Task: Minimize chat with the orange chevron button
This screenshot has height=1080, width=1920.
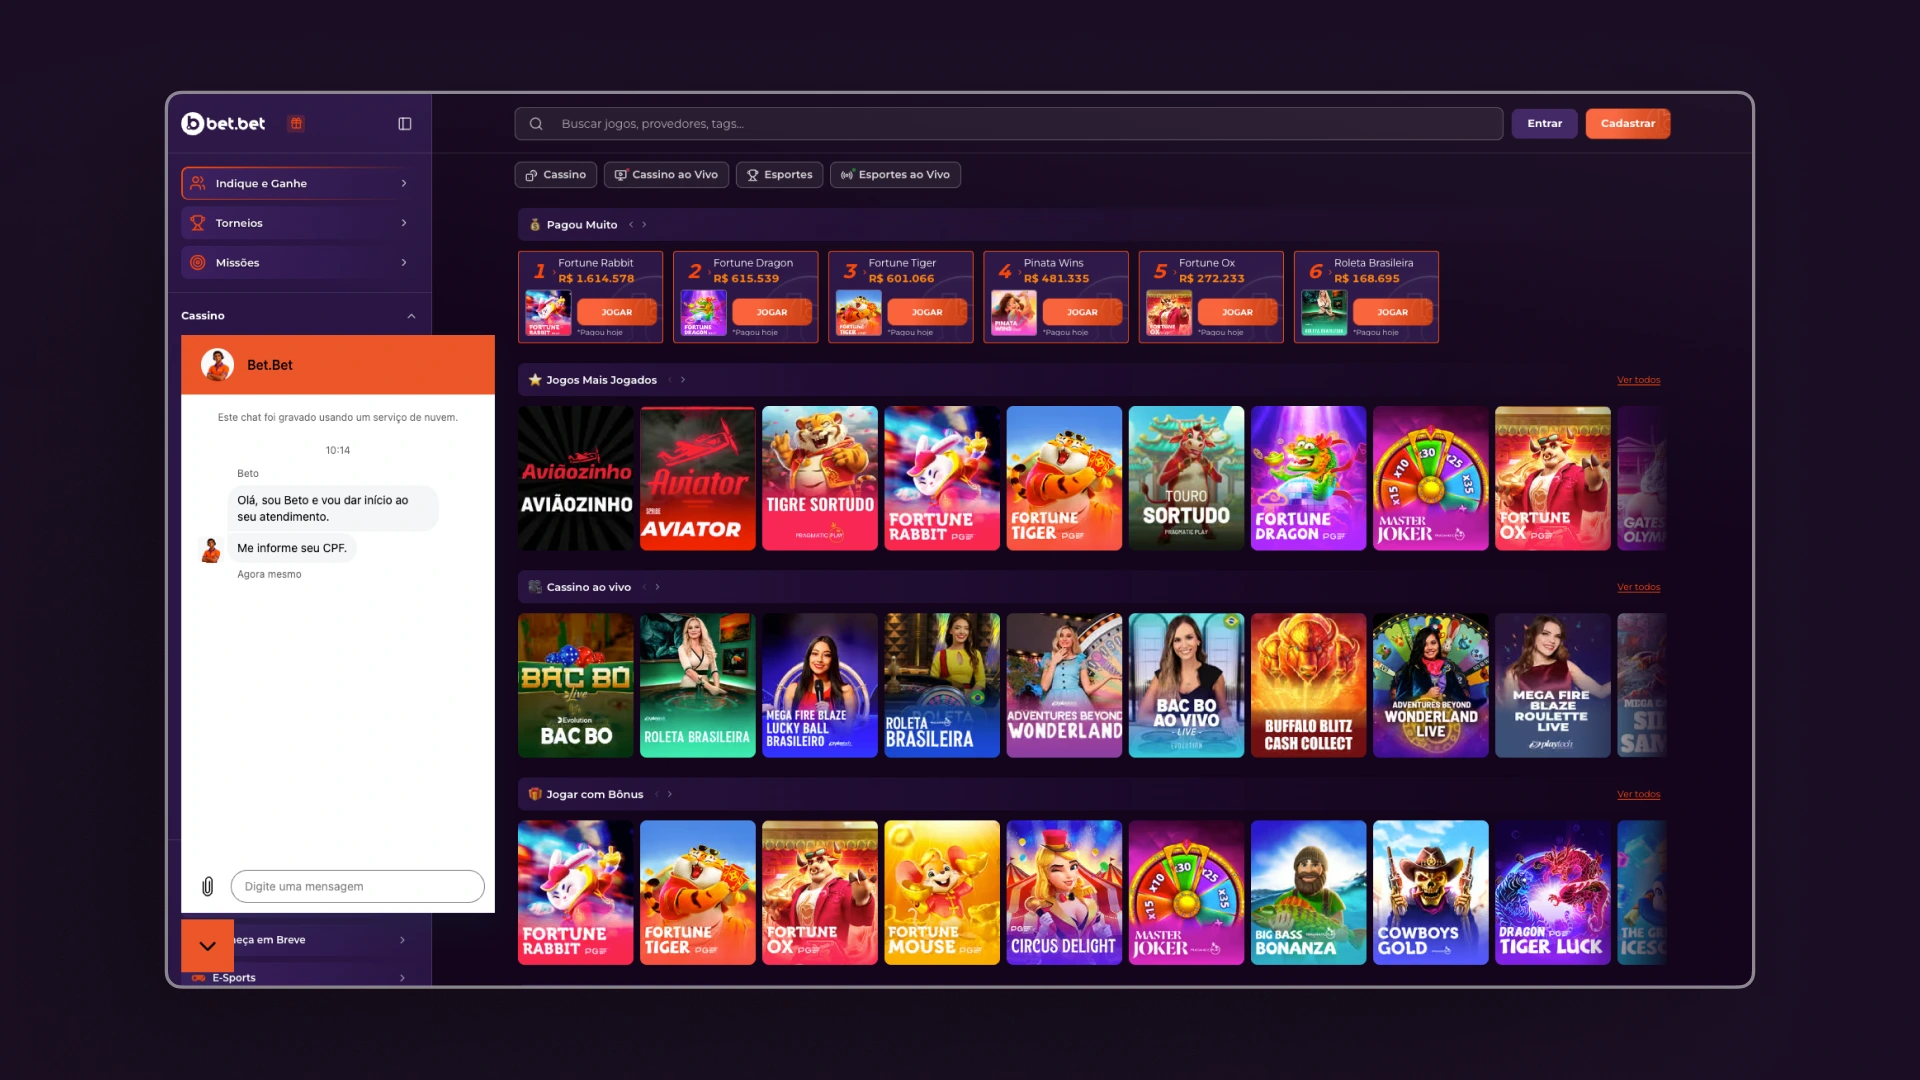Action: tap(208, 945)
